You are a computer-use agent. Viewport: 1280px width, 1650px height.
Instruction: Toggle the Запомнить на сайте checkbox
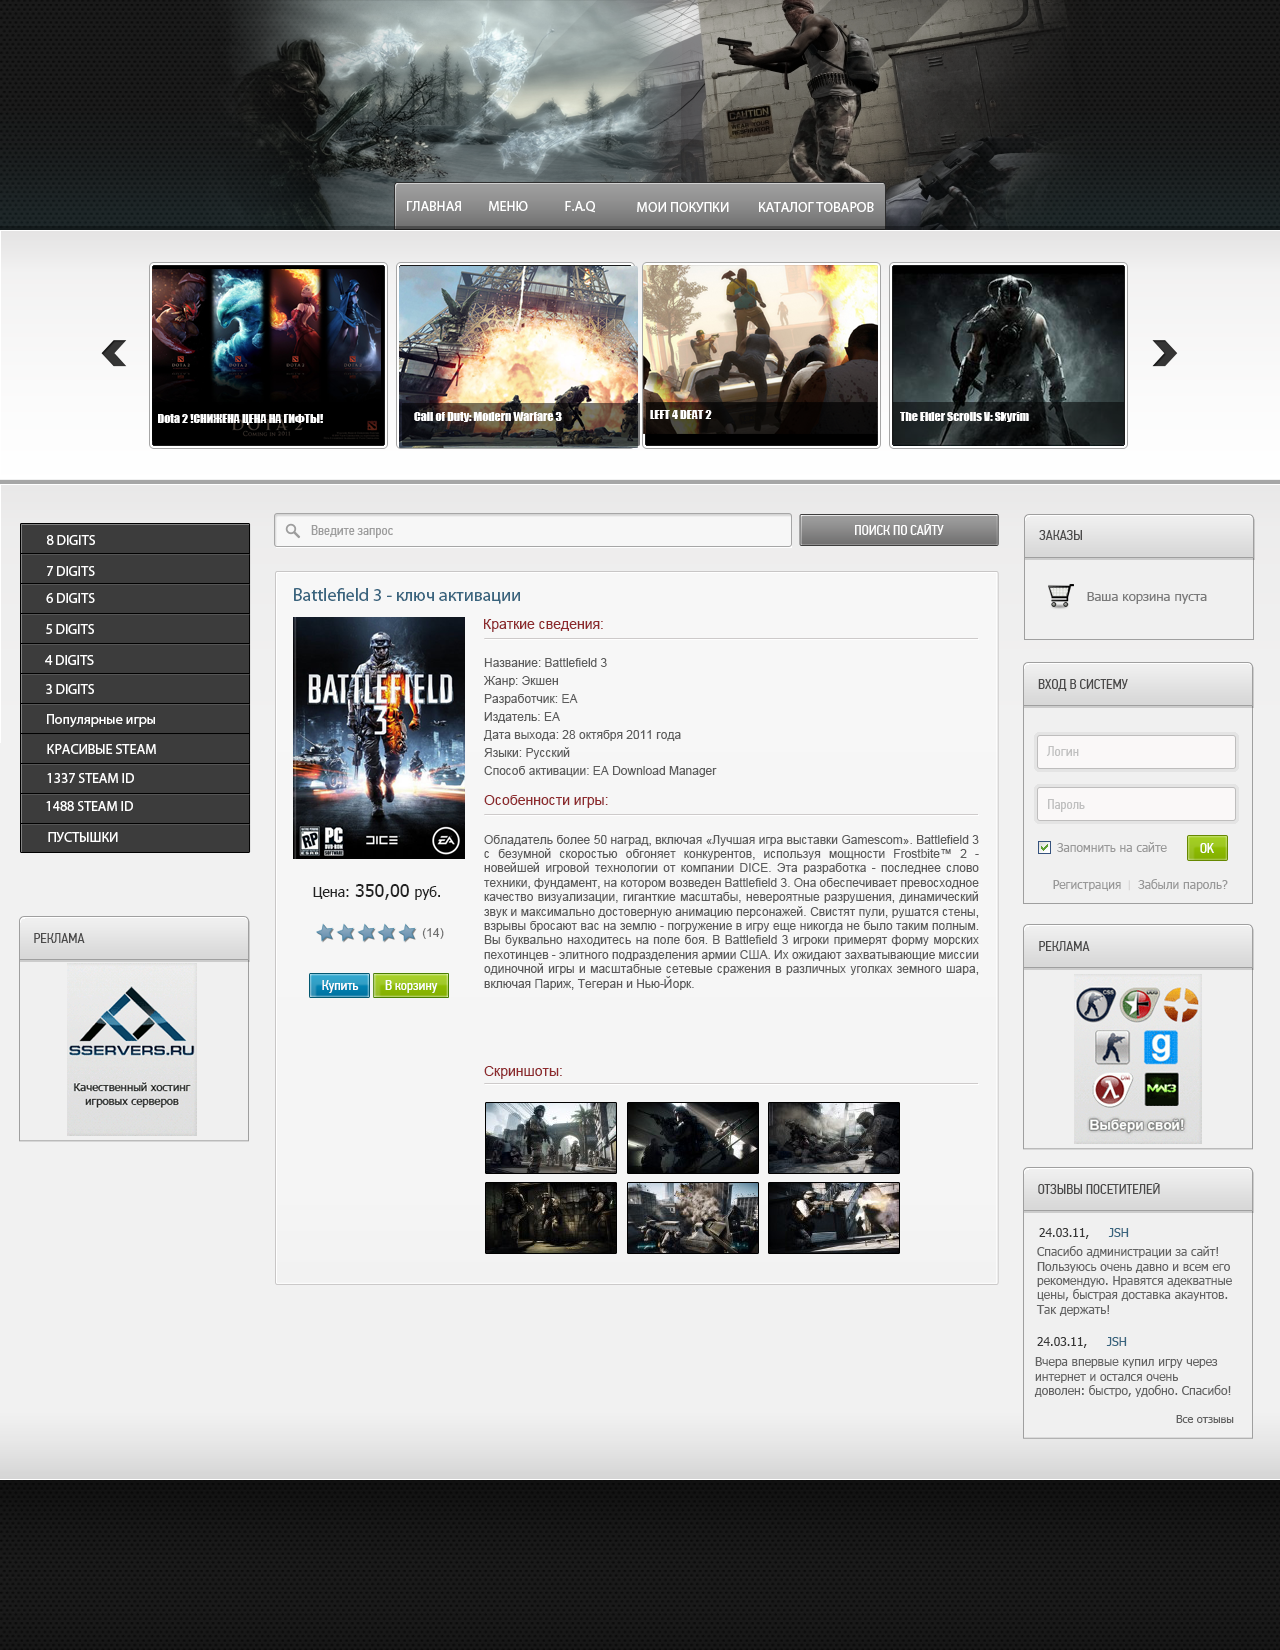(x=1044, y=848)
